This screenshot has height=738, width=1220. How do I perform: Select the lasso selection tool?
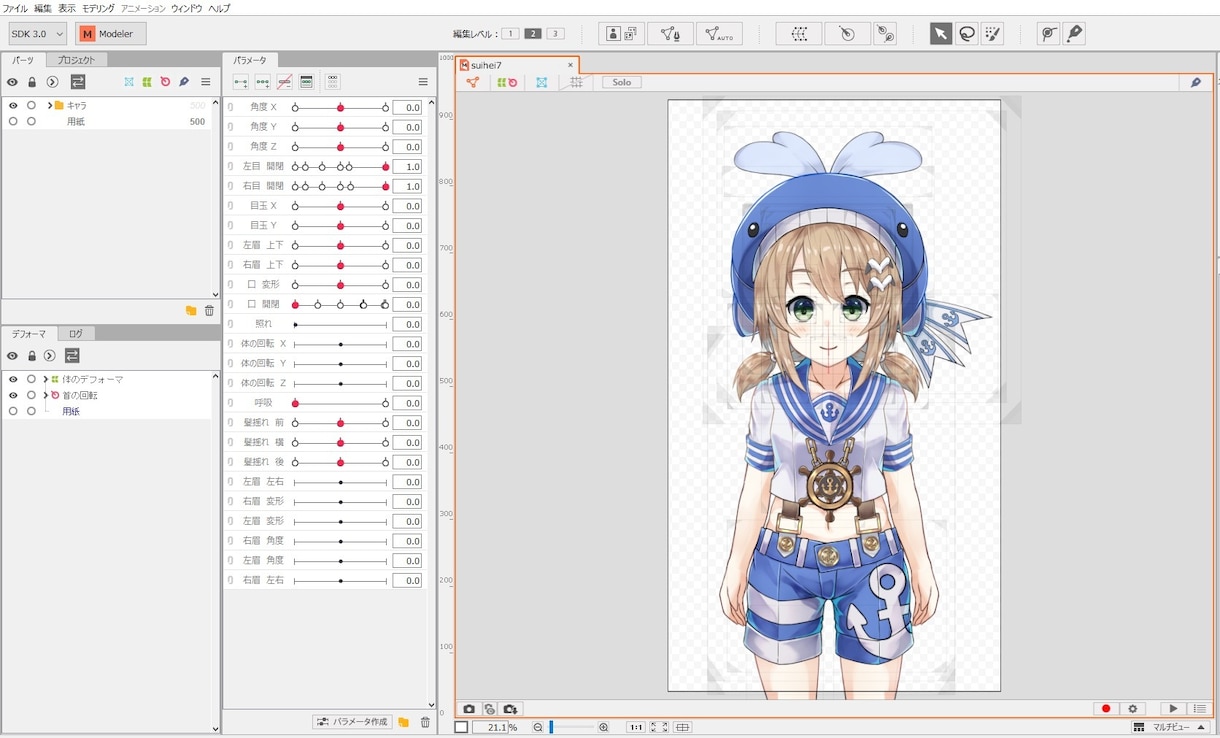[967, 33]
